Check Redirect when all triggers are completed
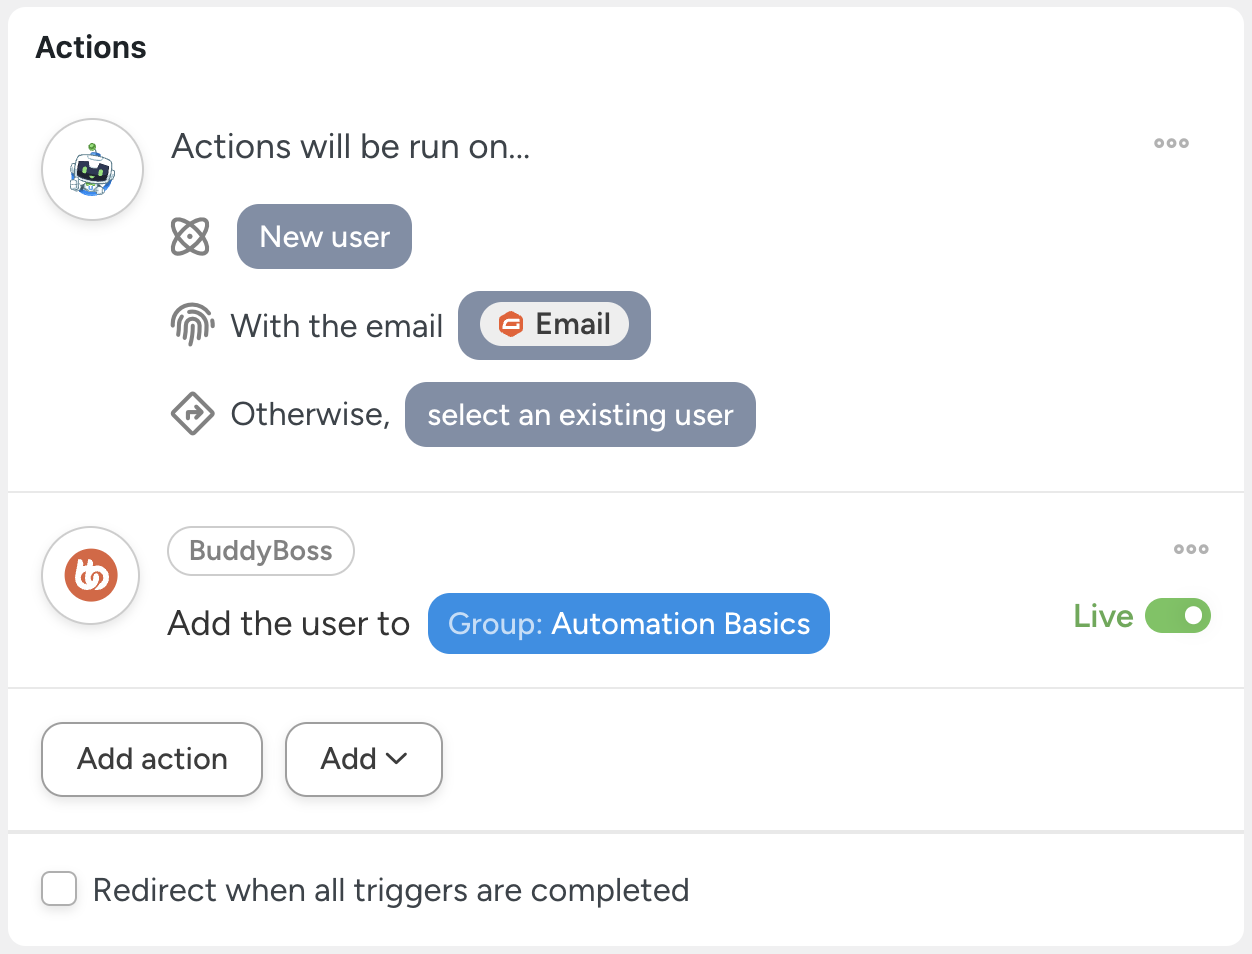The image size is (1252, 954). pyautogui.click(x=59, y=888)
